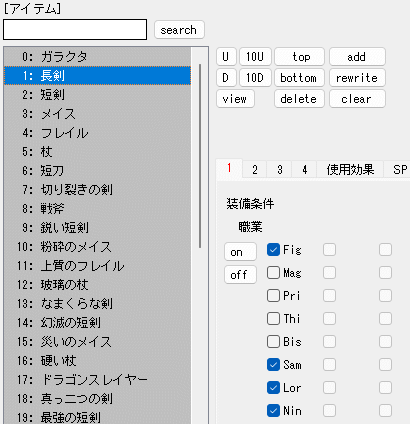Check the Thi class checkbox
Viewport: 410px width, 424px height.
click(x=273, y=319)
